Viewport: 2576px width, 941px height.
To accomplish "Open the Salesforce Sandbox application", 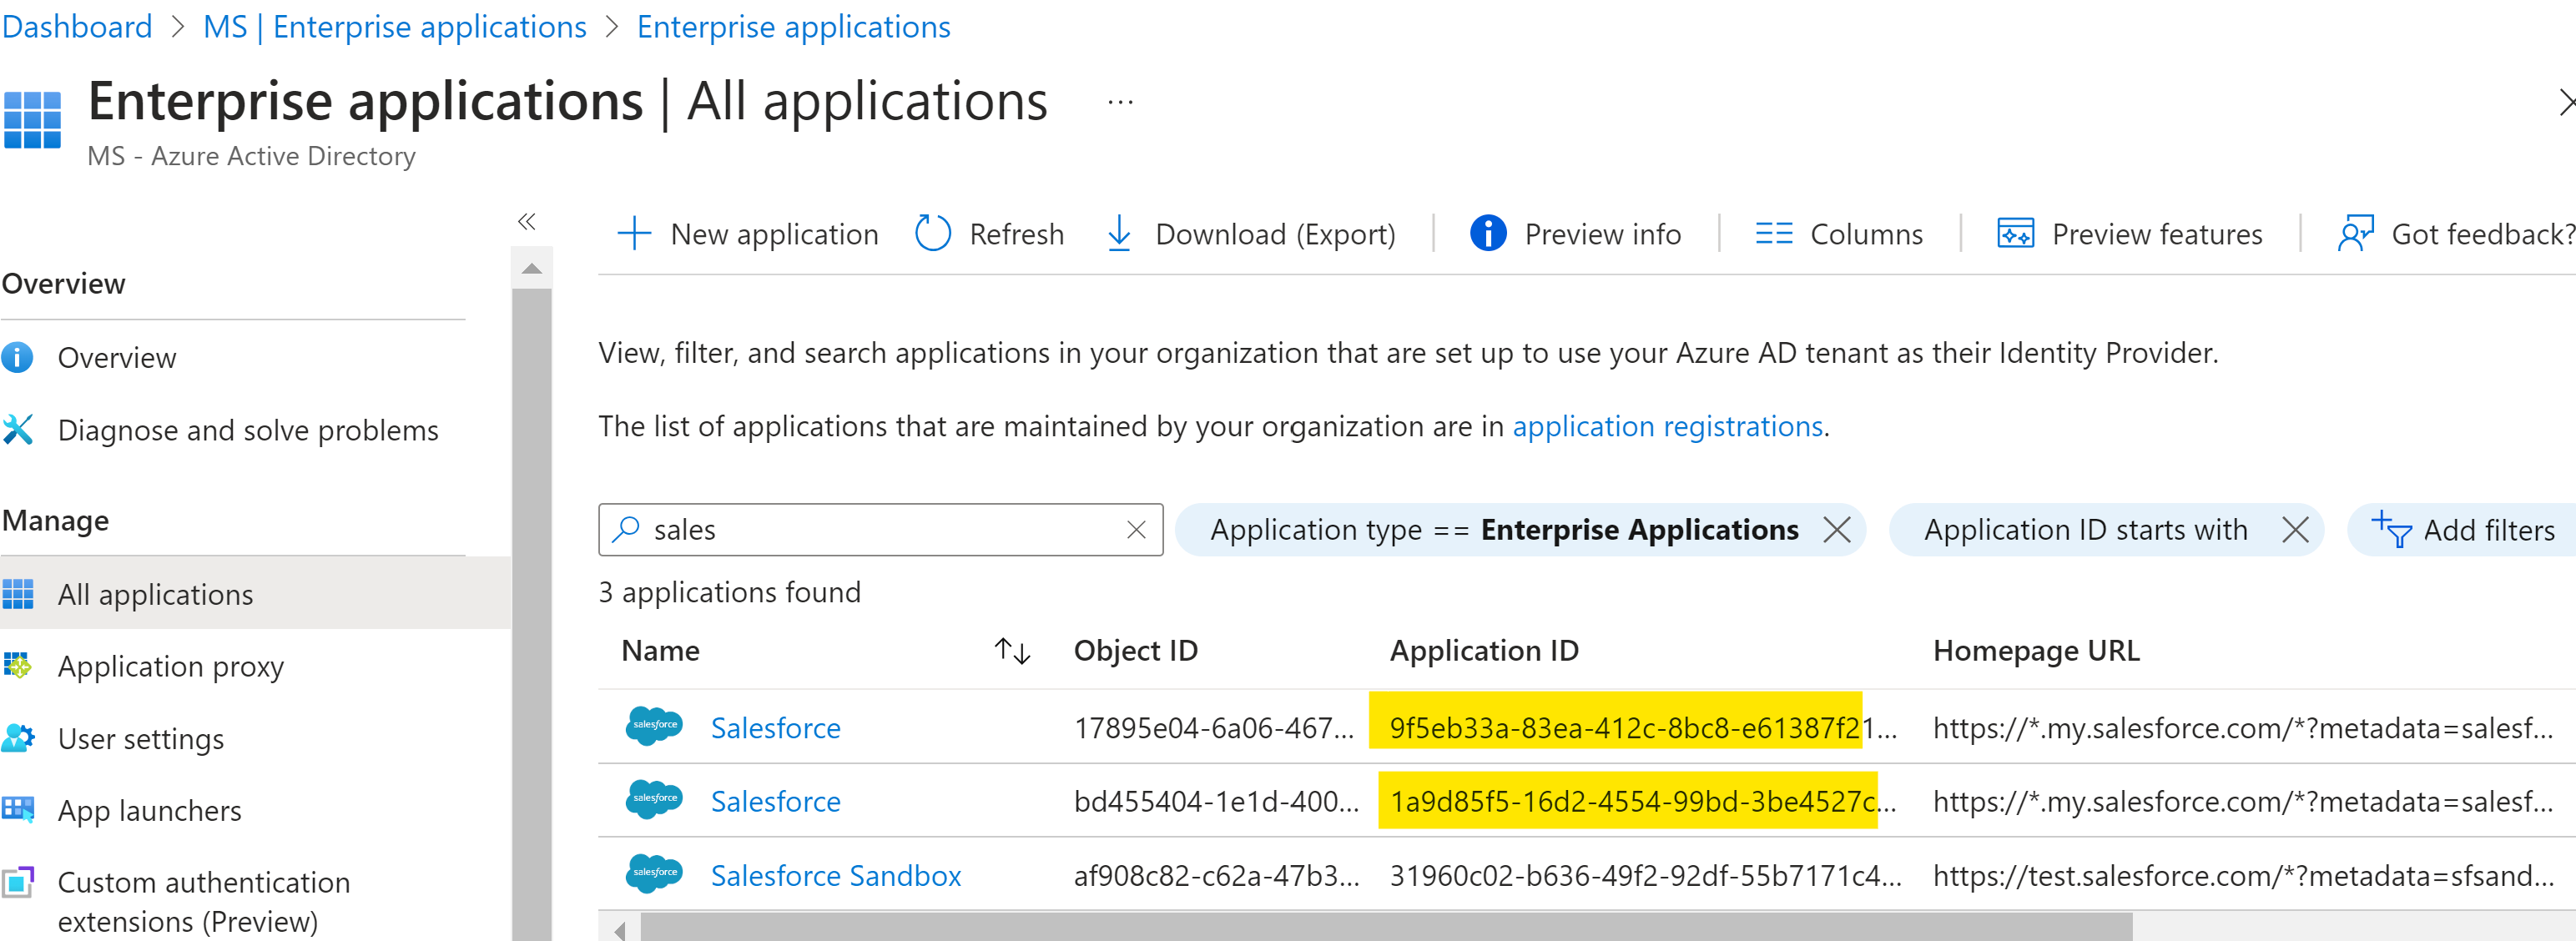I will (x=836, y=875).
